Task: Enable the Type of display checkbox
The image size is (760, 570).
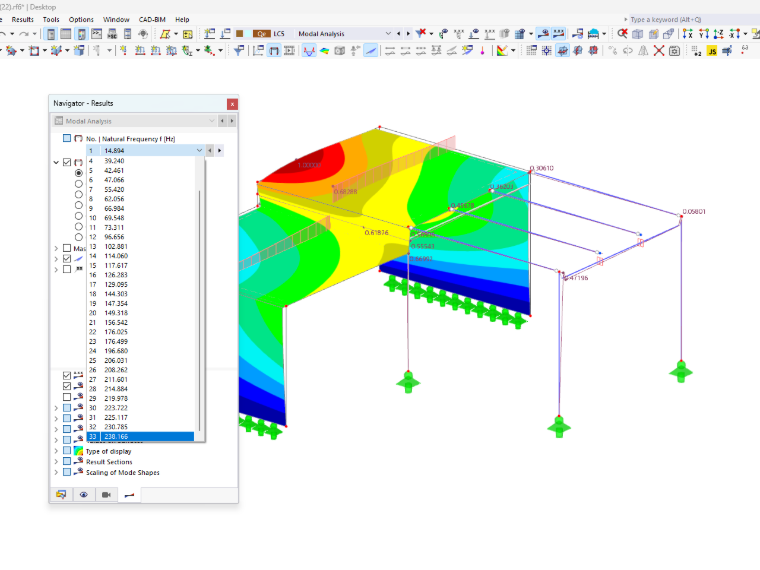Action: click(67, 451)
